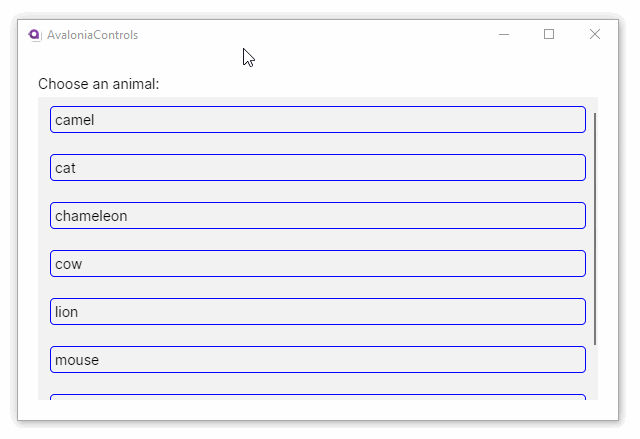Viewport: 640px width, 439px height.
Task: Click the 'Choose an animal:' label
Action: (x=98, y=84)
